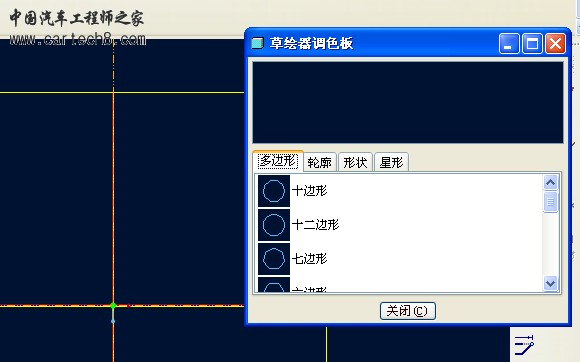Minimize the 草绘器调色板 window
Viewport: 580px width, 362px height.
click(x=509, y=44)
